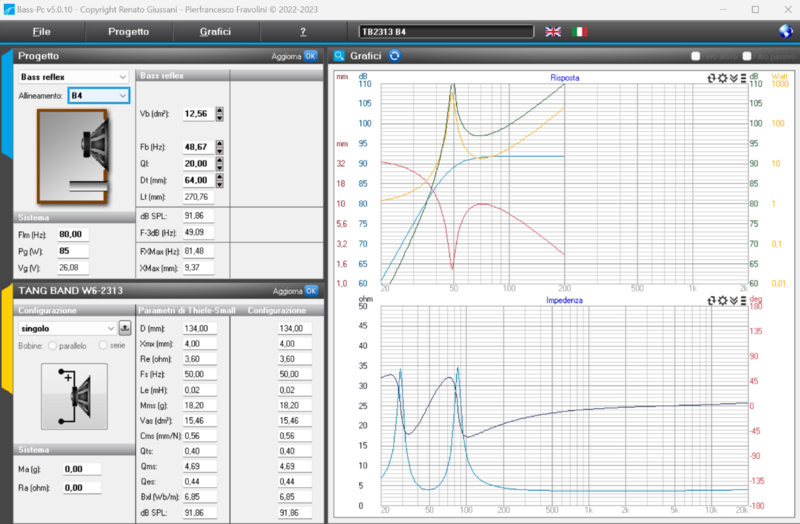Select the 'parallelo' coil radio button
The width and height of the screenshot is (800, 524).
54,345
